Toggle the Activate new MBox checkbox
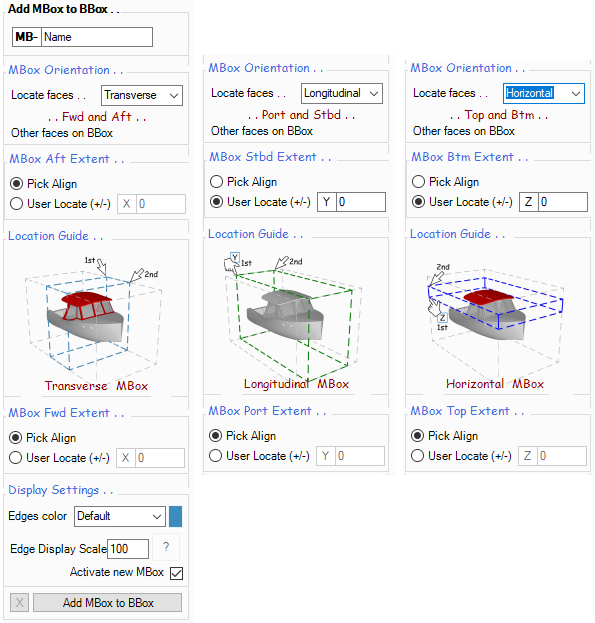 coord(176,573)
